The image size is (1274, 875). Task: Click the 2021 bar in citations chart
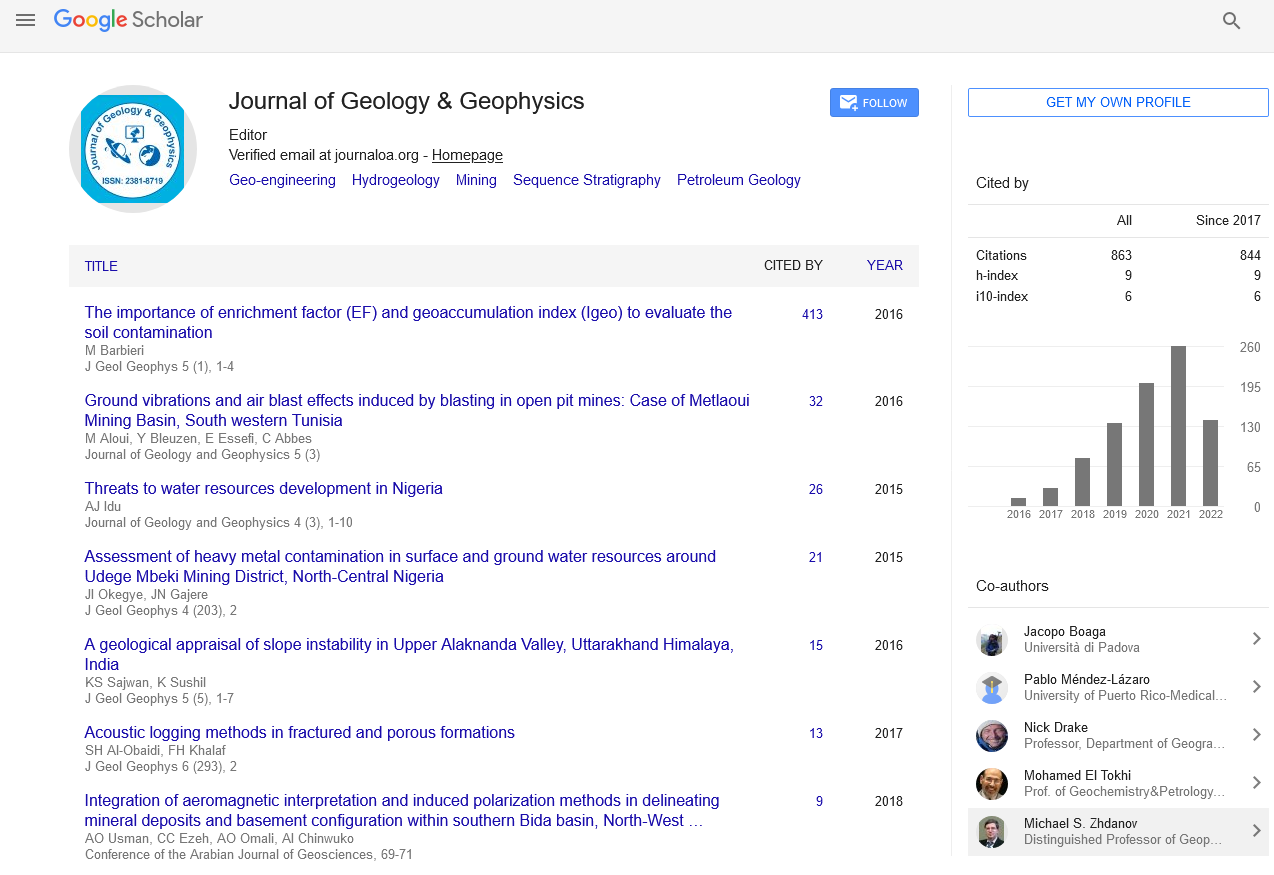point(1178,426)
